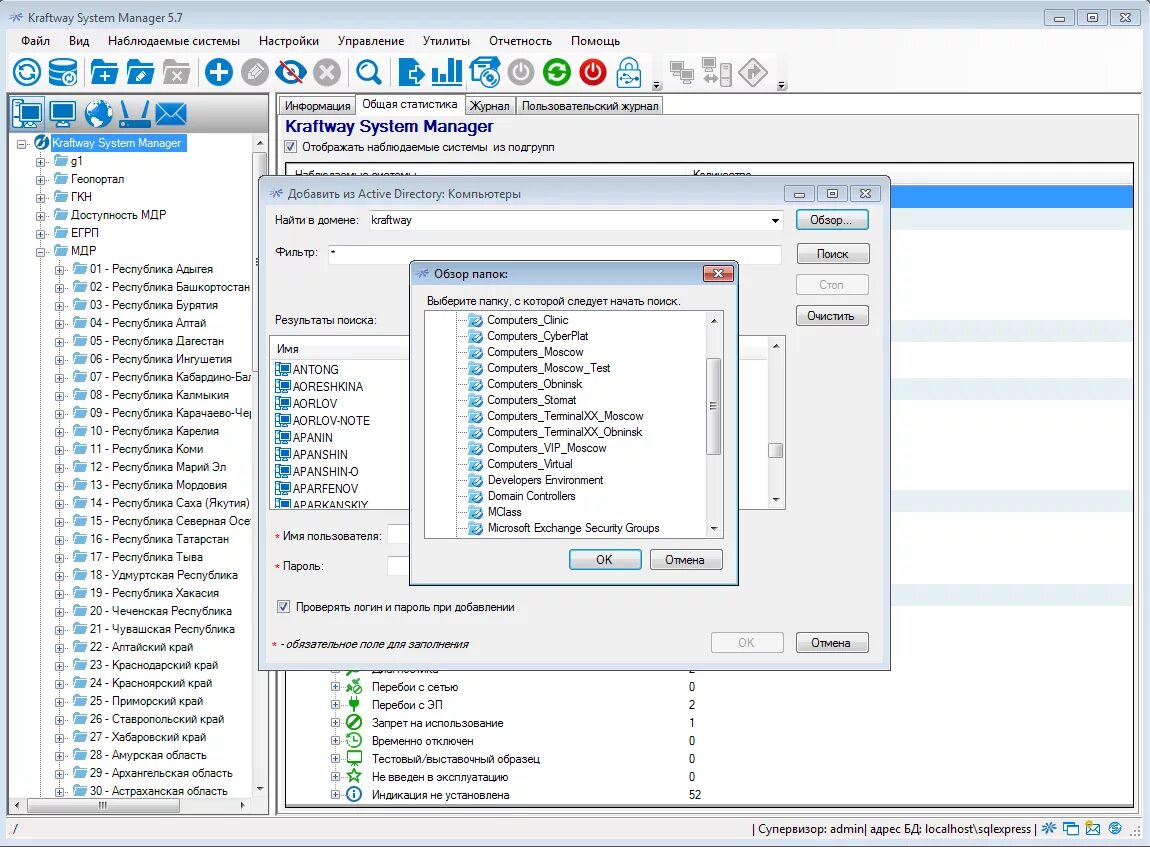Select the computers view sidebar icon
This screenshot has width=1150, height=847.
27,113
